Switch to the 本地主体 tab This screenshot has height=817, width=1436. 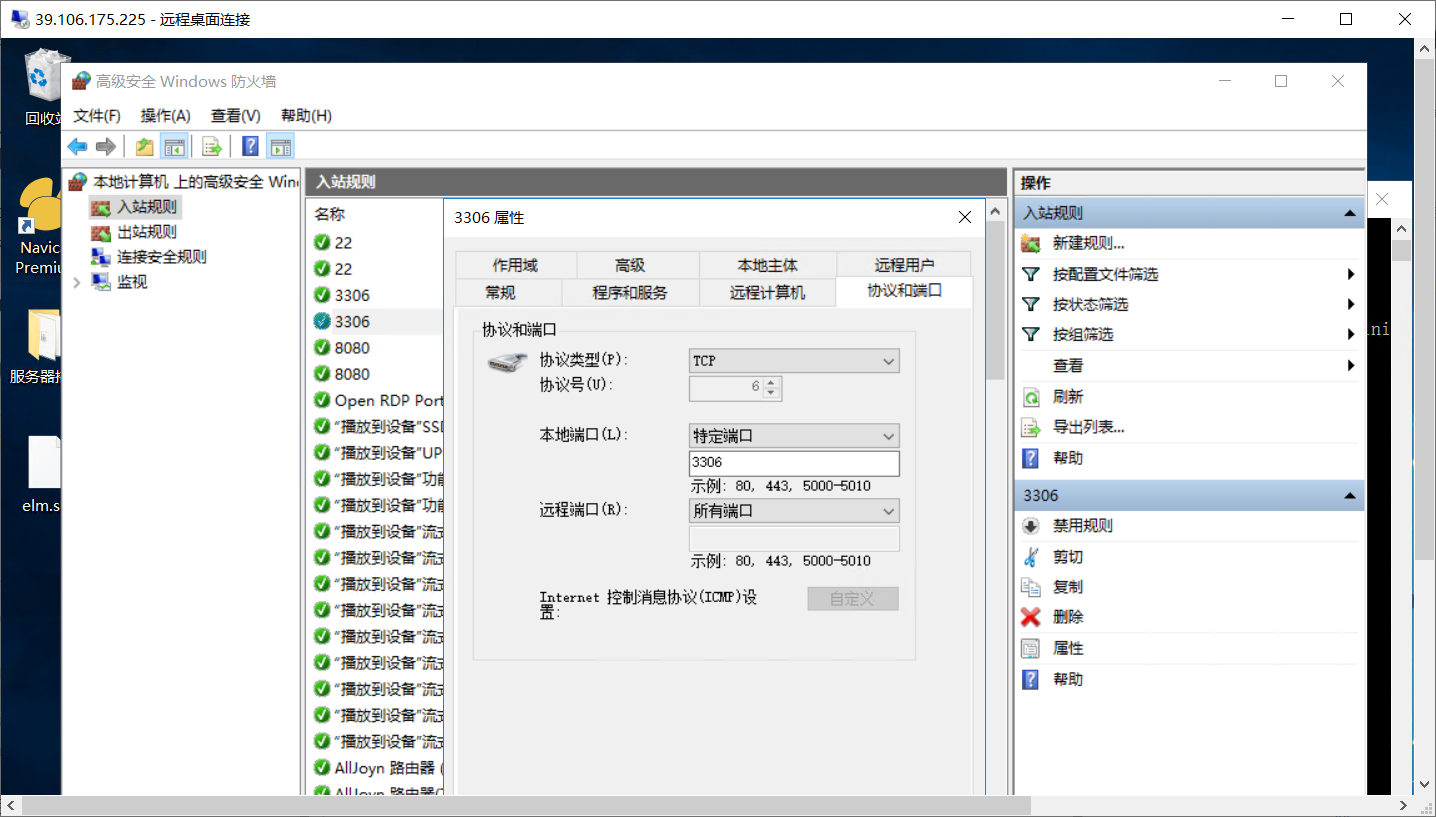(x=767, y=265)
